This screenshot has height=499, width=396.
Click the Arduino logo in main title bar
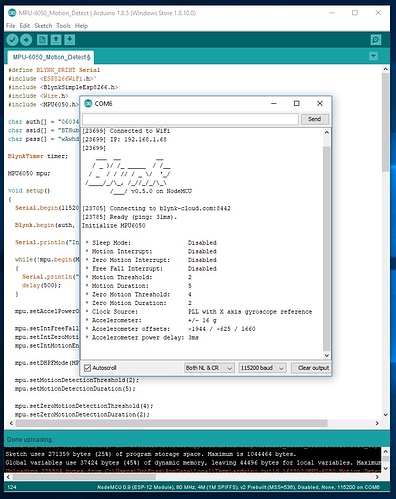[12, 13]
